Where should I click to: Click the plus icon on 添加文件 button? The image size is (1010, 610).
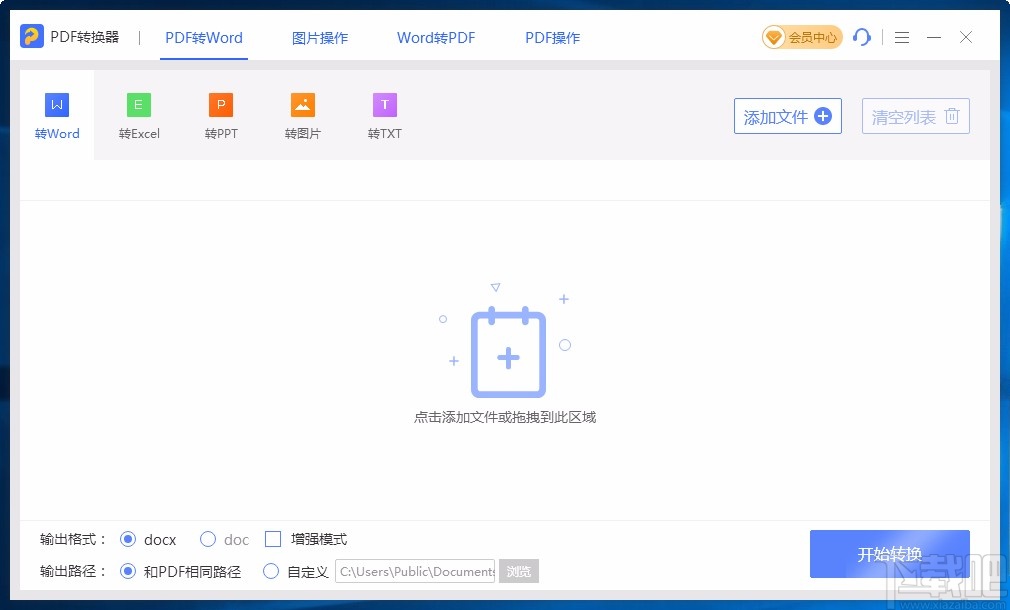coord(822,116)
